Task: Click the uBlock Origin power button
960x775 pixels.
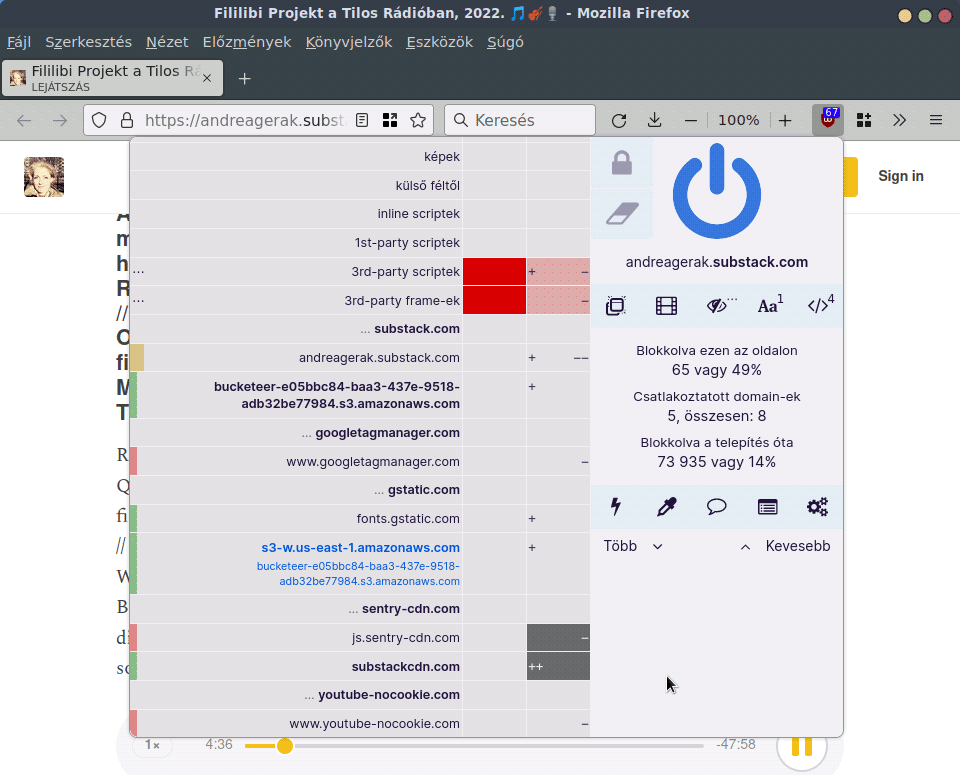Action: (x=716, y=191)
